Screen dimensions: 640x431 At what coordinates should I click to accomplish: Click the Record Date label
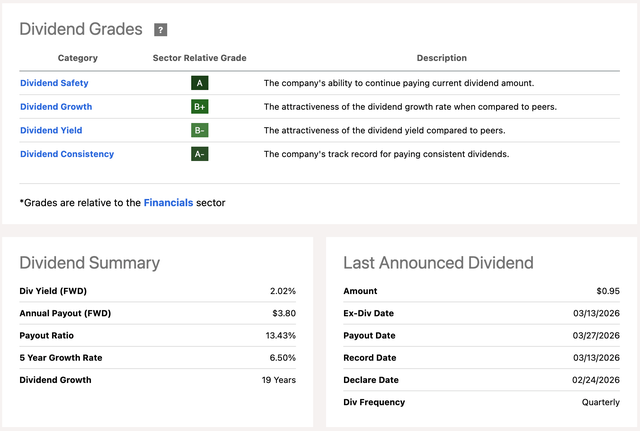click(x=370, y=358)
